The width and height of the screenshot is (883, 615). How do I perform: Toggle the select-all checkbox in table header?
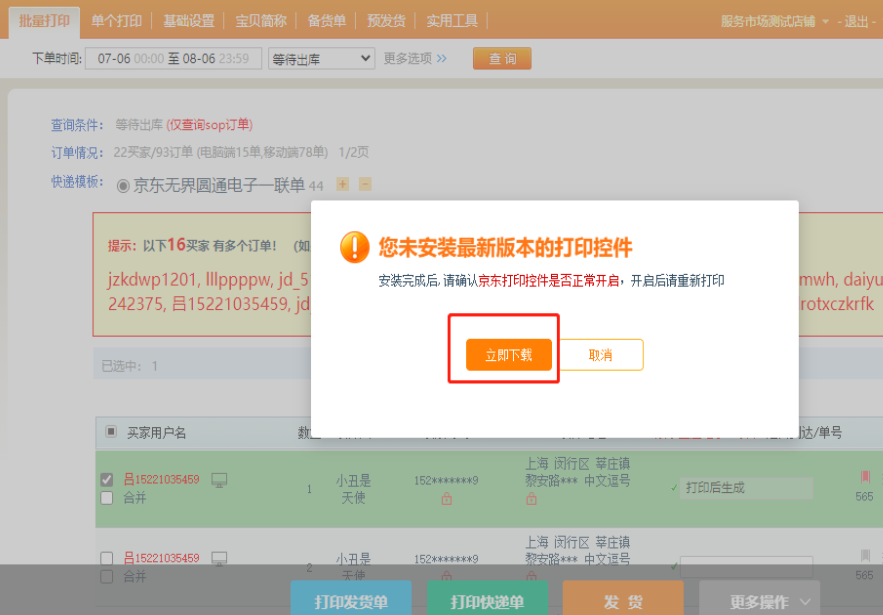click(111, 432)
